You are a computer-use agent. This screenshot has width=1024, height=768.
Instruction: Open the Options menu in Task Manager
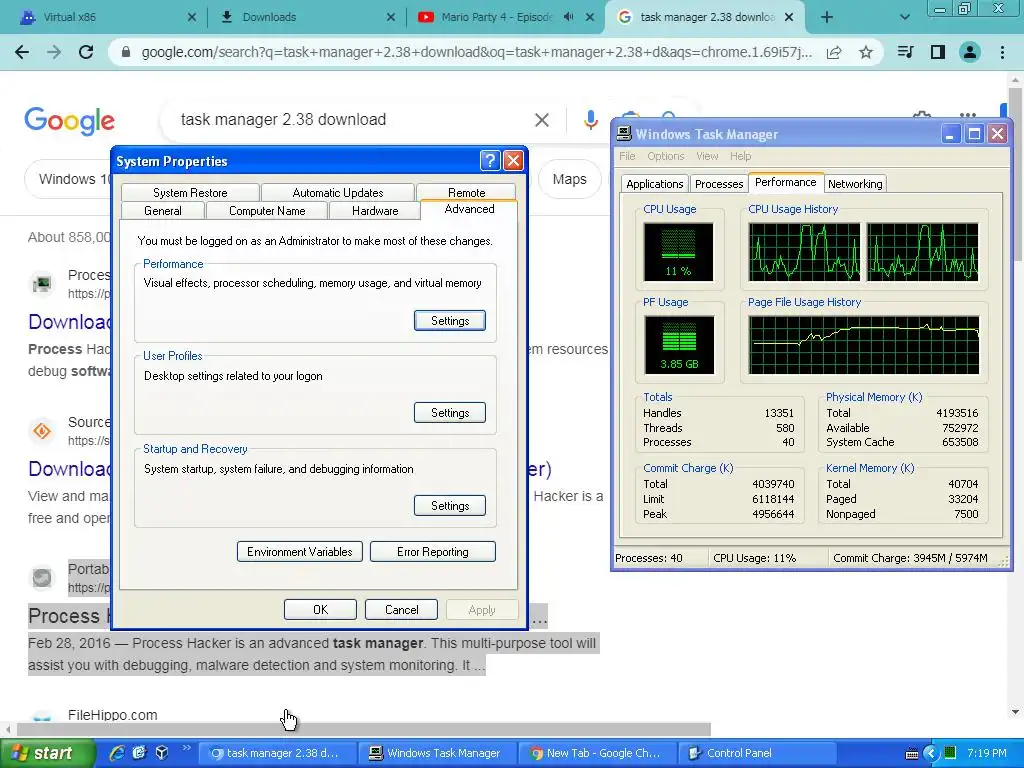point(665,156)
